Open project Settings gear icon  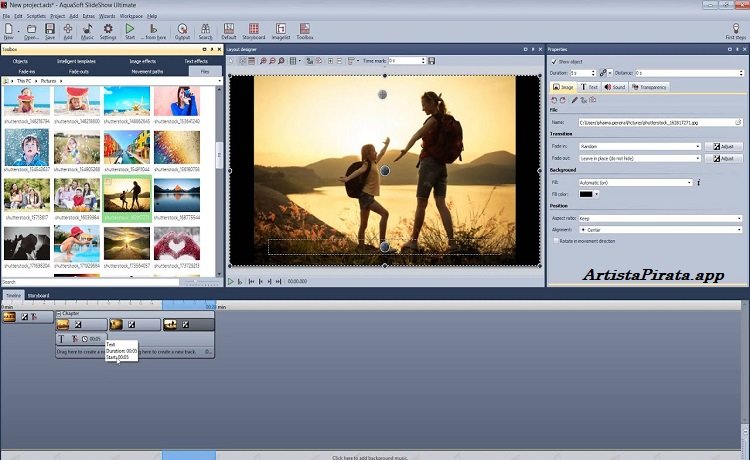click(108, 30)
